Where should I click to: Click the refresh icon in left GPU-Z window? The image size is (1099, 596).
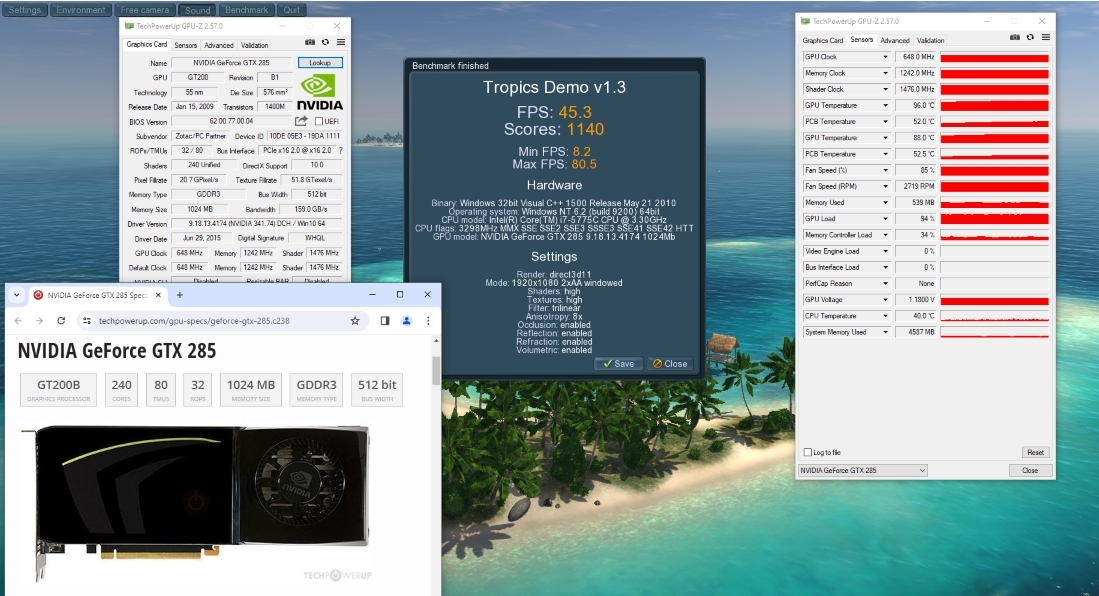325,42
